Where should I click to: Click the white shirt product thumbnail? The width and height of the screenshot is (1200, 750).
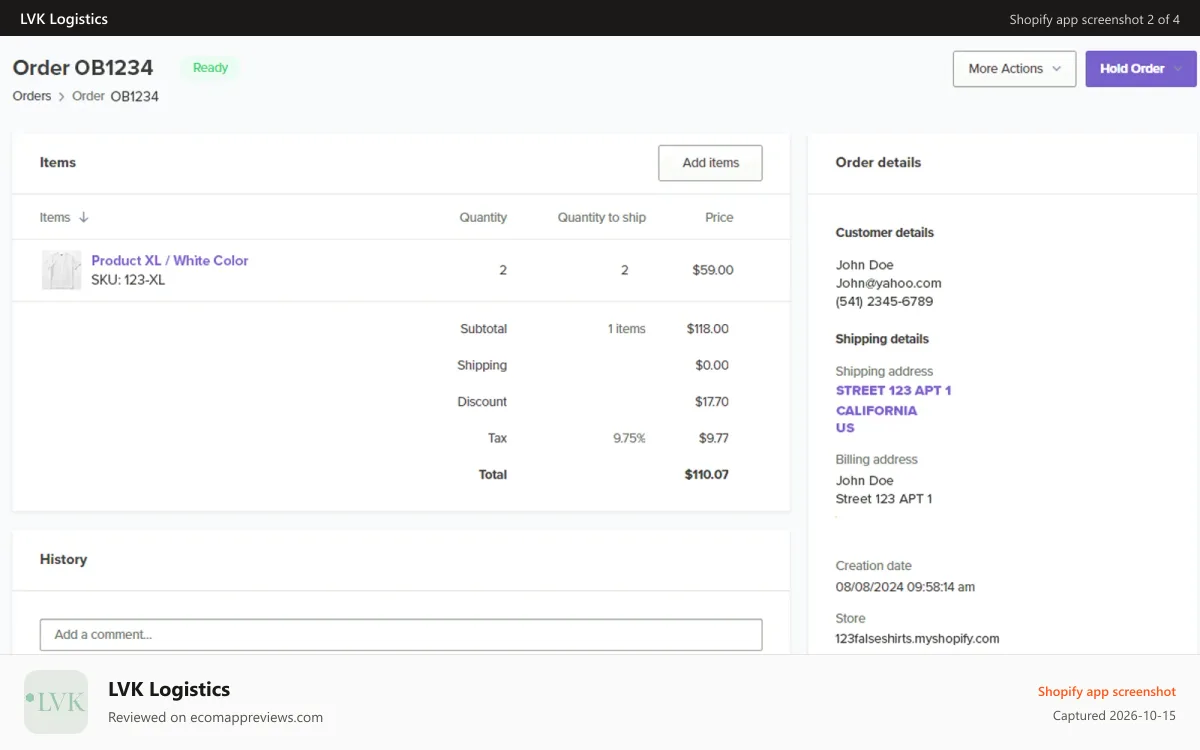[x=61, y=270]
